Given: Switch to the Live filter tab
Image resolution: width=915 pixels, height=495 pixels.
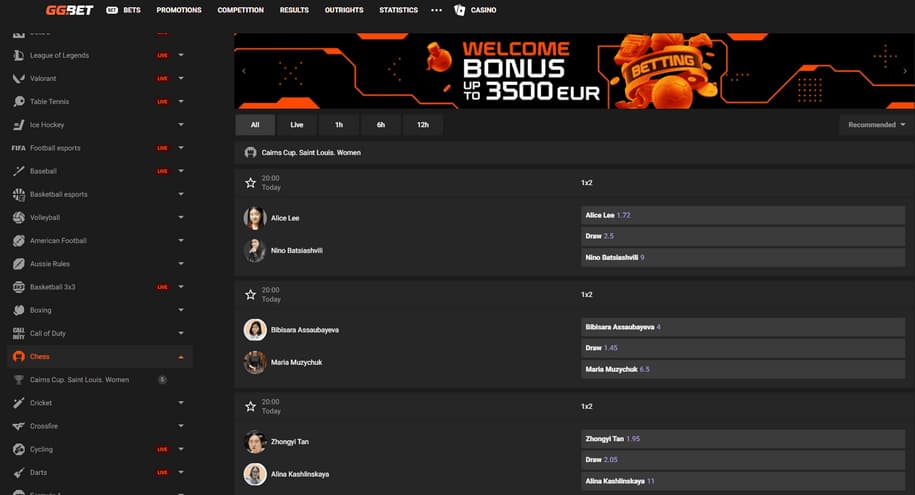Looking at the screenshot, I should 297,125.
